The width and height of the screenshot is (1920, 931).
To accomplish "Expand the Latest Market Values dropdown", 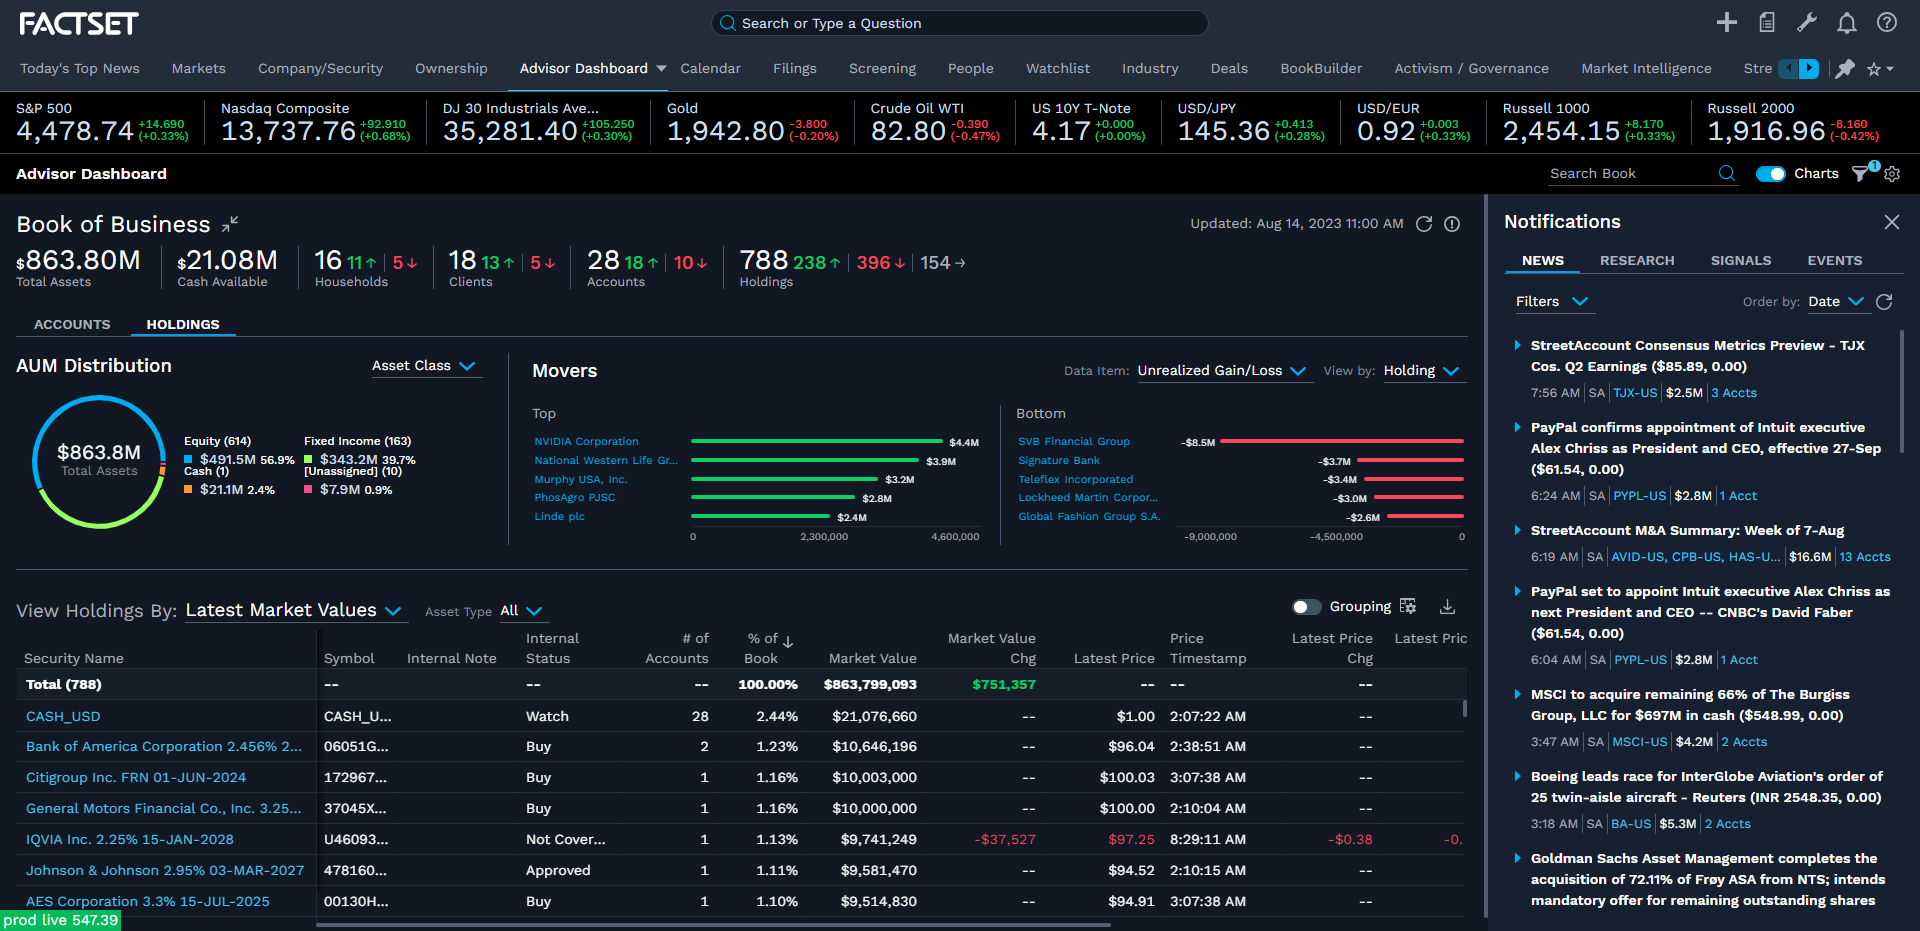I will [x=293, y=611].
